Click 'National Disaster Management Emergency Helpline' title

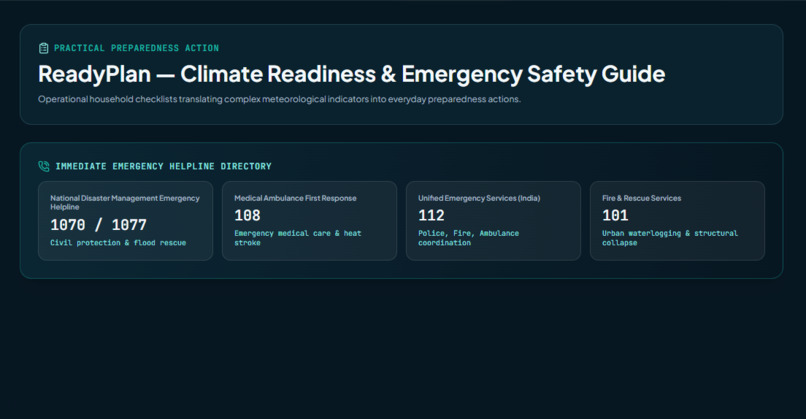[125, 203]
